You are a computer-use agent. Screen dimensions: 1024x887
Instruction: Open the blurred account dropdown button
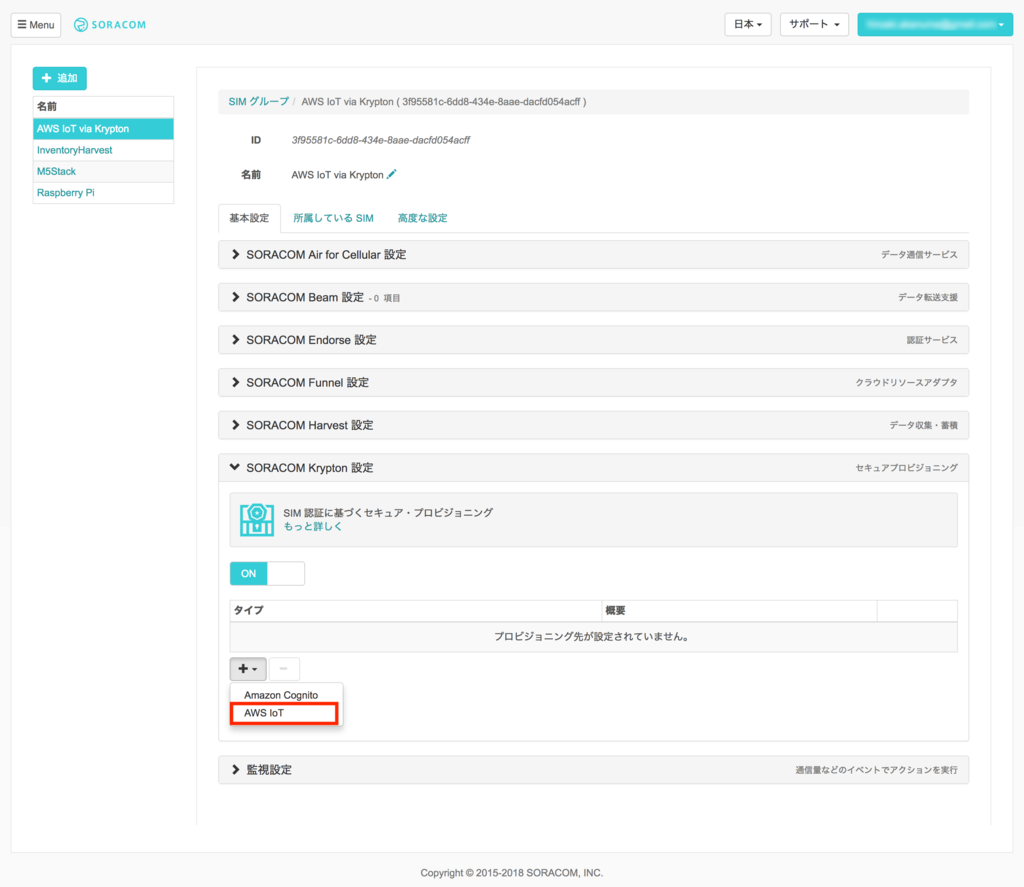click(x=935, y=24)
